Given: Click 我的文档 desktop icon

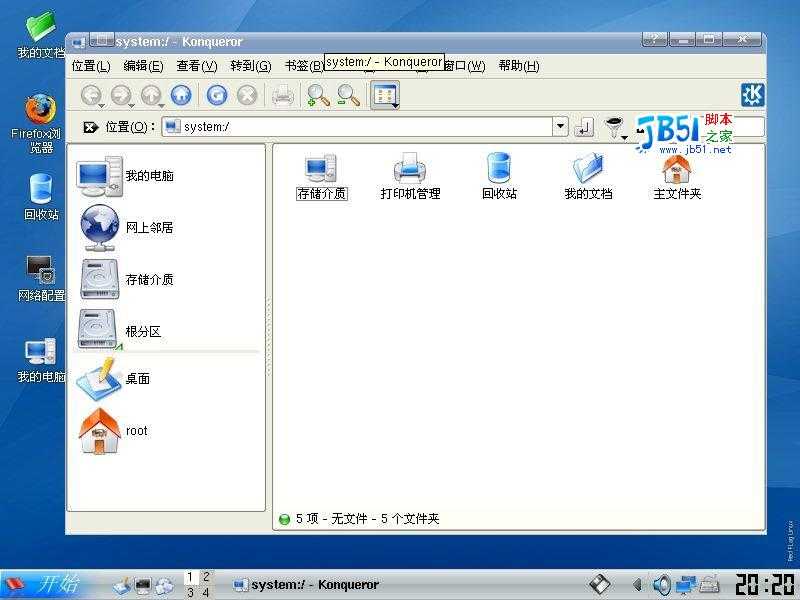Looking at the screenshot, I should pos(41,35).
